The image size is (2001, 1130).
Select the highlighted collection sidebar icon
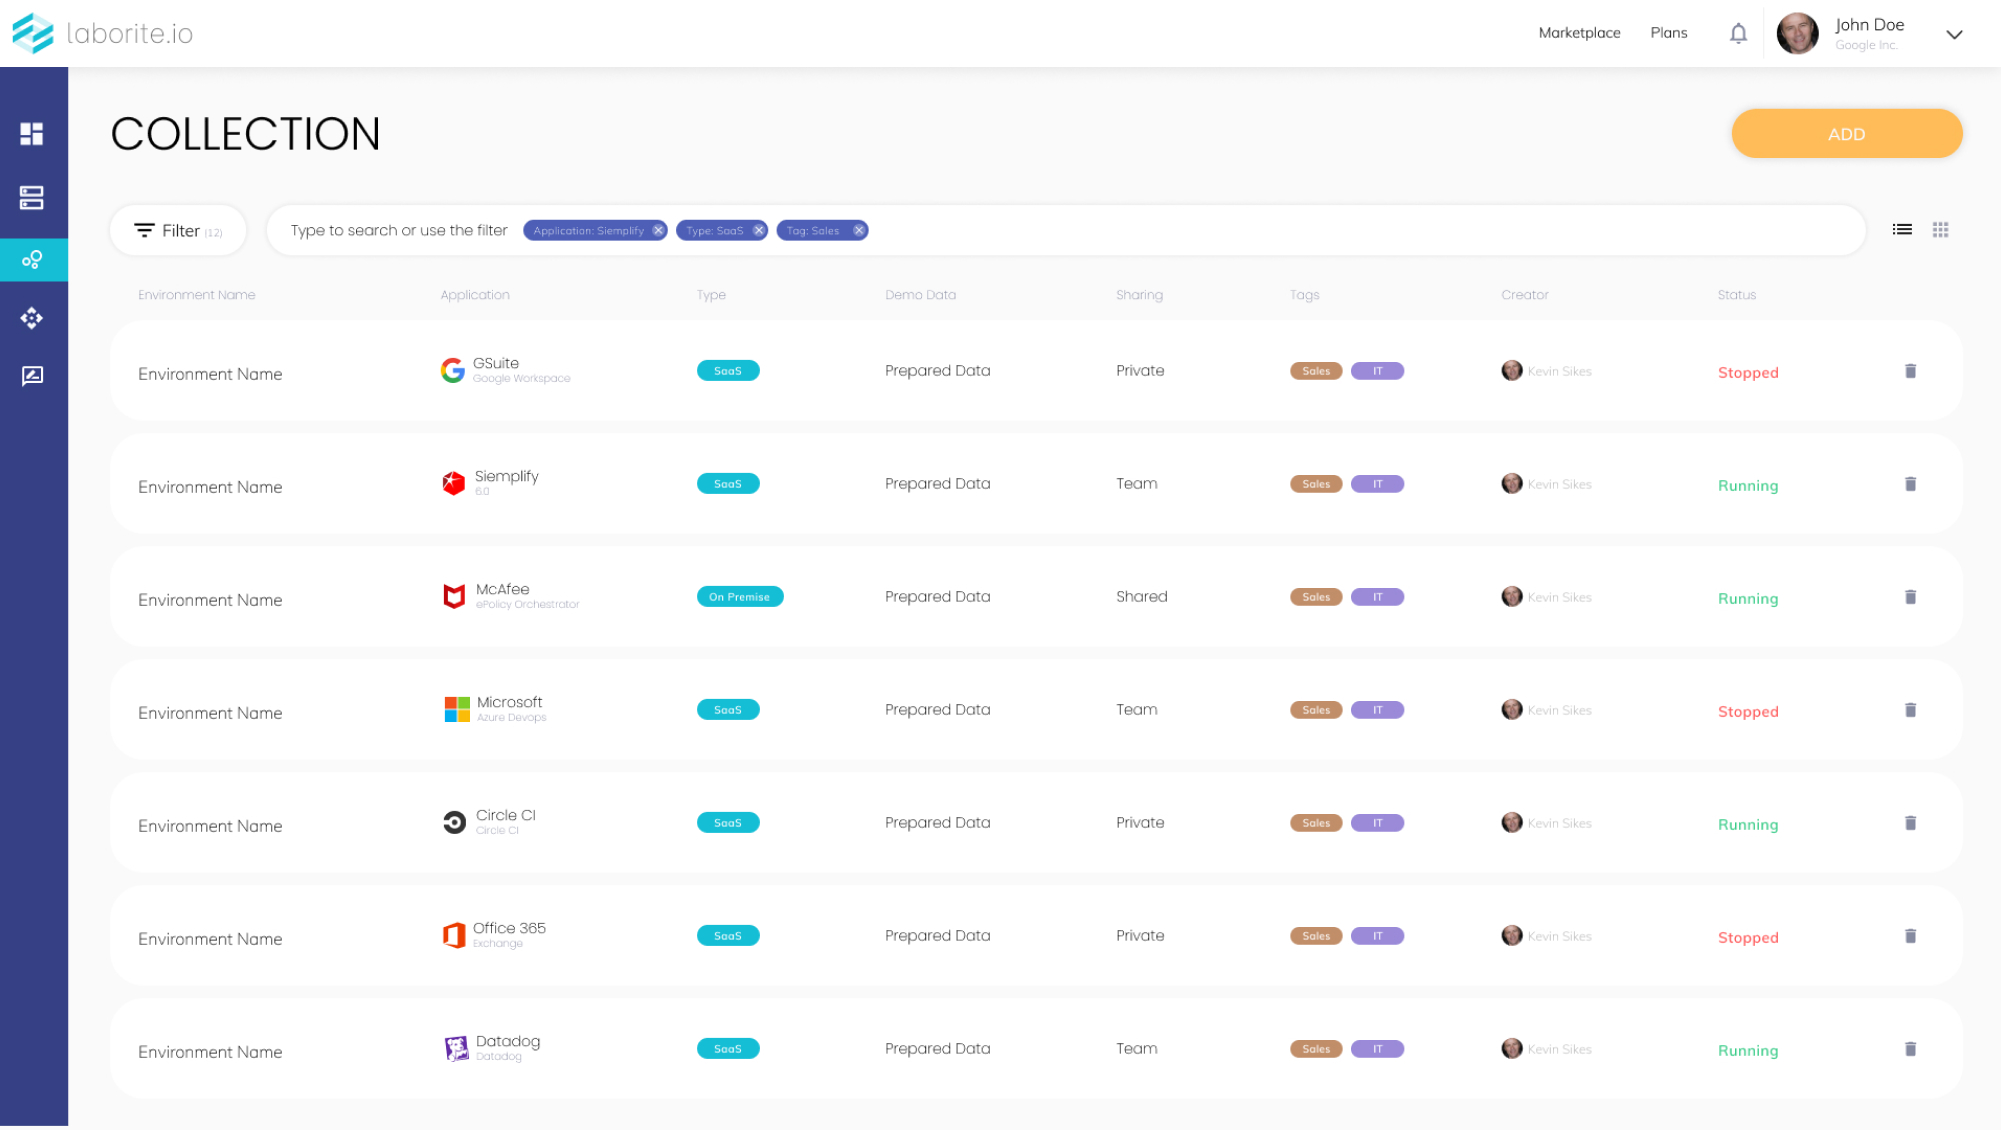pyautogui.click(x=32, y=260)
